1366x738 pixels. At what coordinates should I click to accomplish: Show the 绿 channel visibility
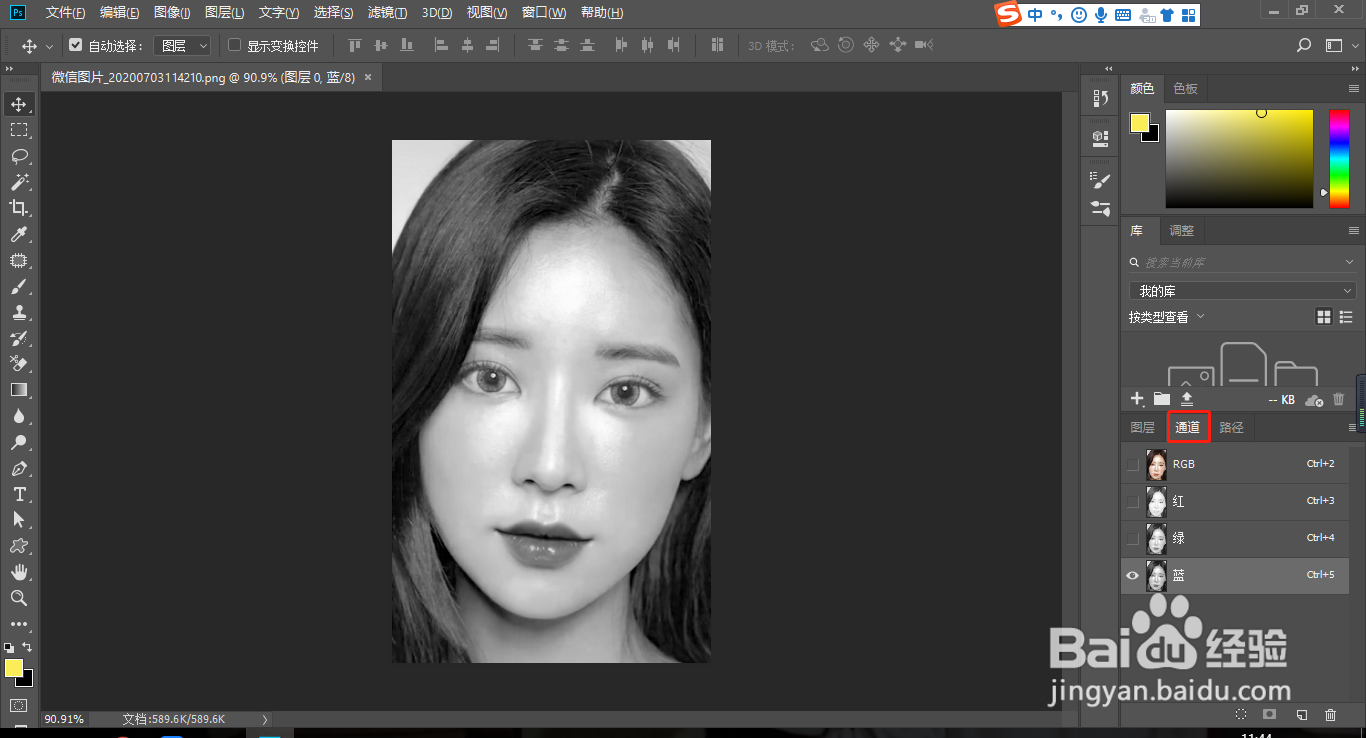1132,539
